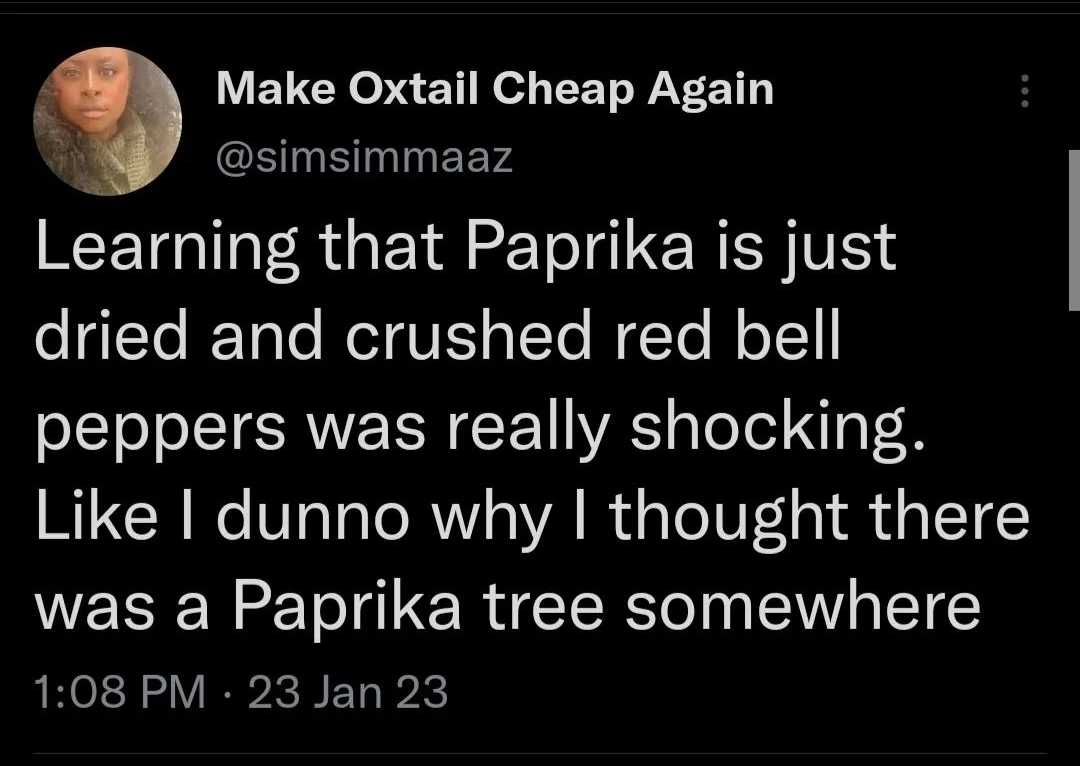Click the line 'dried and crushed red bell'
Image resolution: width=1080 pixels, height=766 pixels.
coord(438,336)
